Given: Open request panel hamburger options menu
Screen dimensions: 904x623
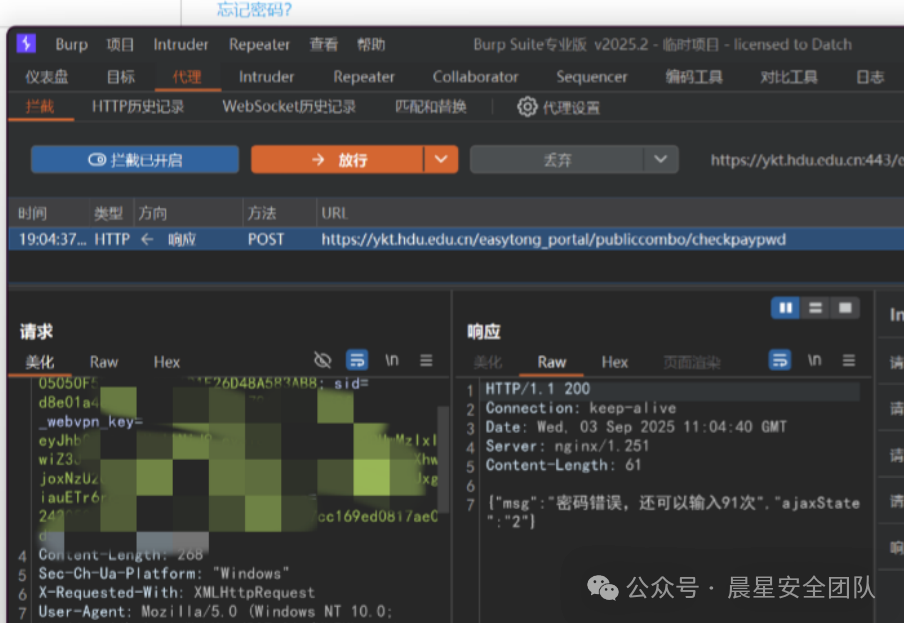Looking at the screenshot, I should (426, 361).
